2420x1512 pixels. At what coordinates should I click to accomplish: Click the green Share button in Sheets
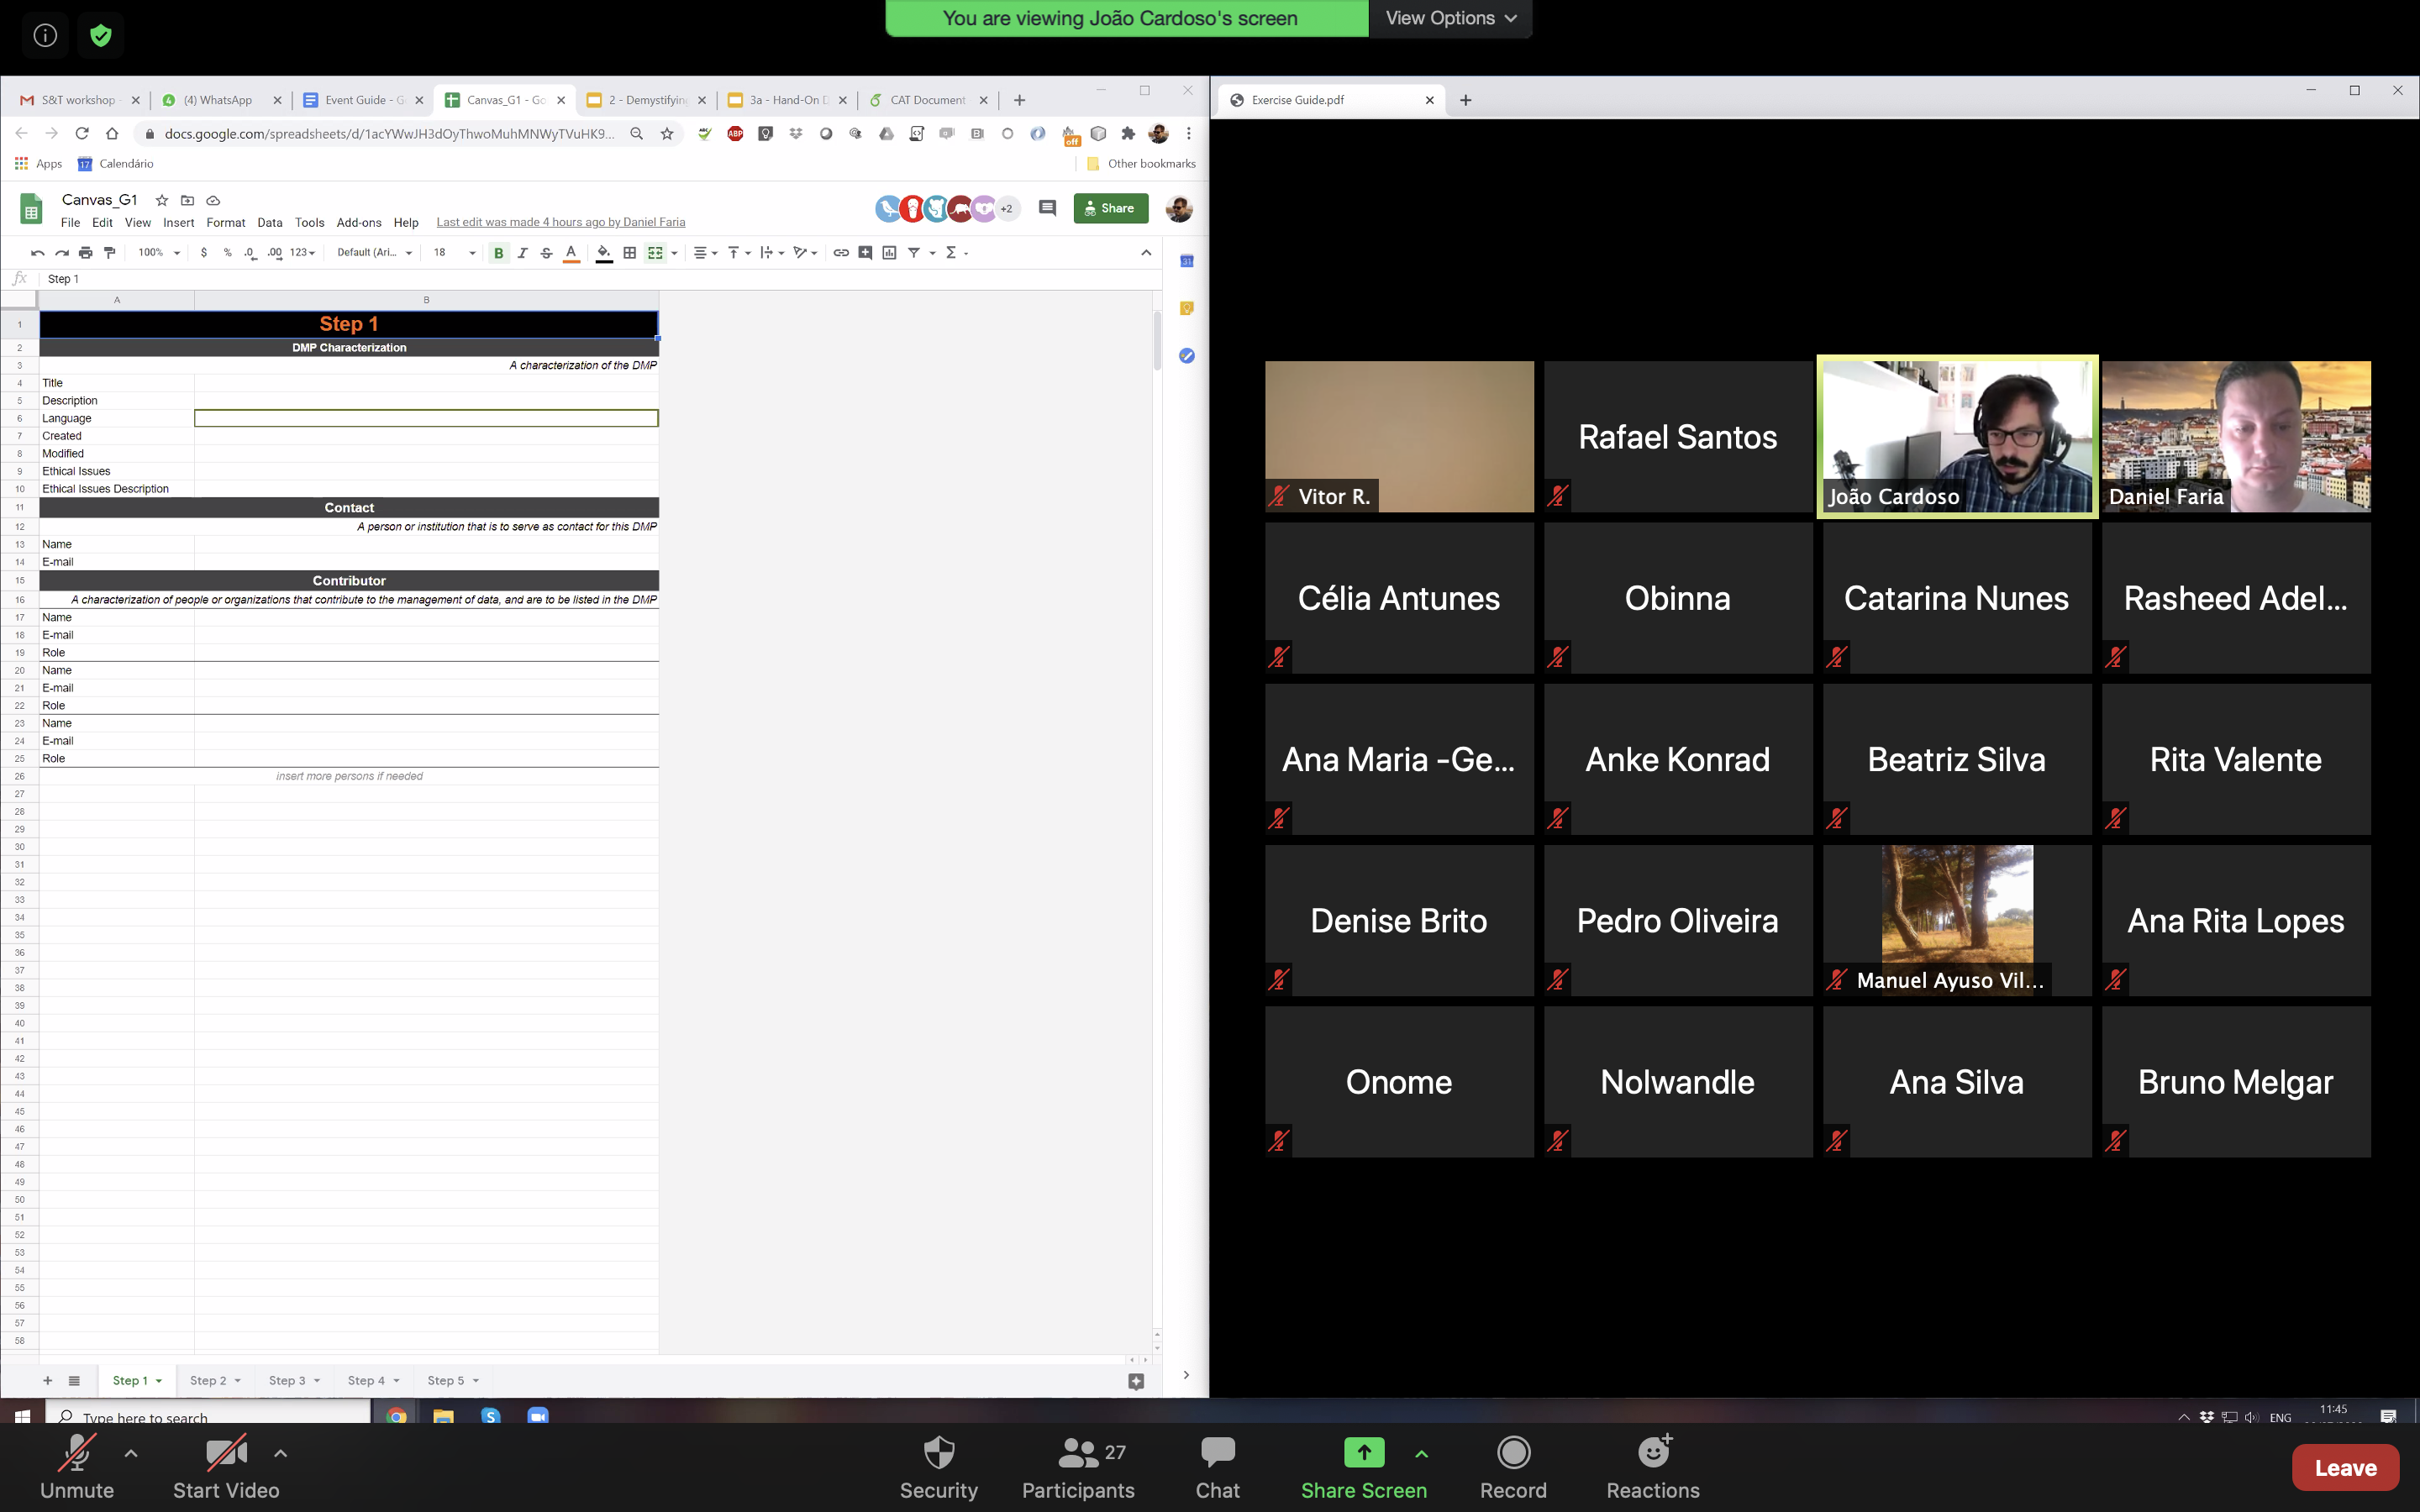pyautogui.click(x=1111, y=208)
